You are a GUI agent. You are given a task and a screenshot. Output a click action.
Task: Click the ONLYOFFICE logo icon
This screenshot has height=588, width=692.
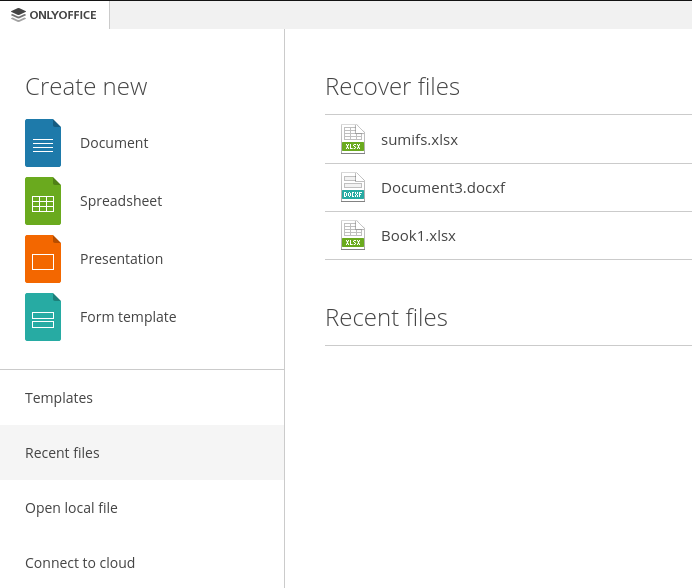[18, 15]
